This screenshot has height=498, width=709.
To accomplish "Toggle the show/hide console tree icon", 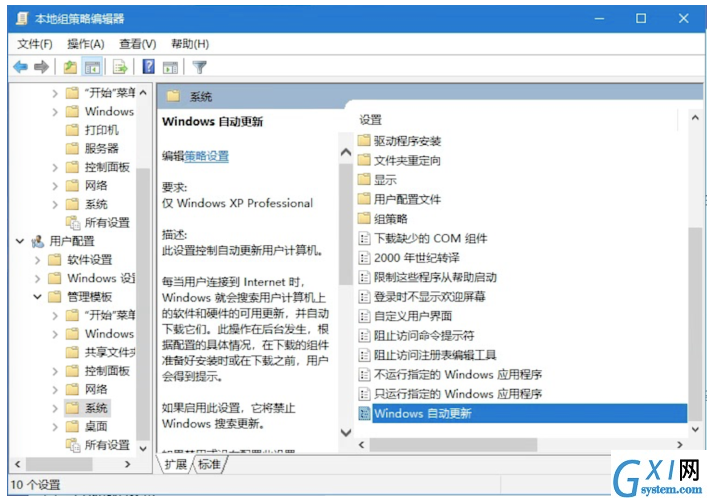I will pos(92,67).
